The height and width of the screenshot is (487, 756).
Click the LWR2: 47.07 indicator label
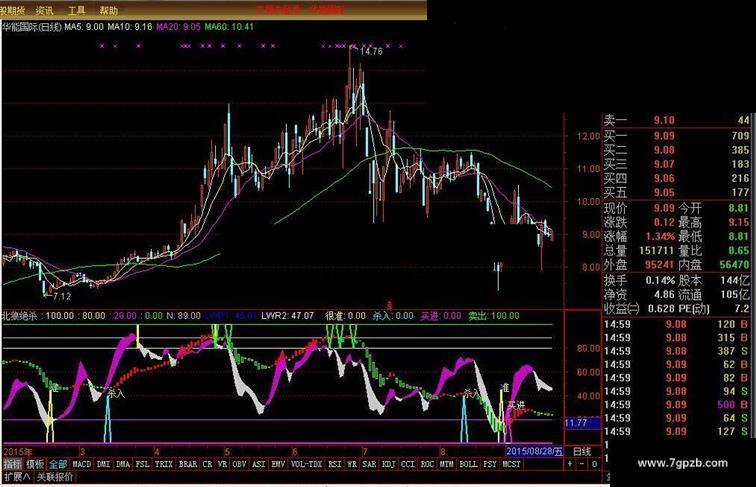pyautogui.click(x=287, y=316)
